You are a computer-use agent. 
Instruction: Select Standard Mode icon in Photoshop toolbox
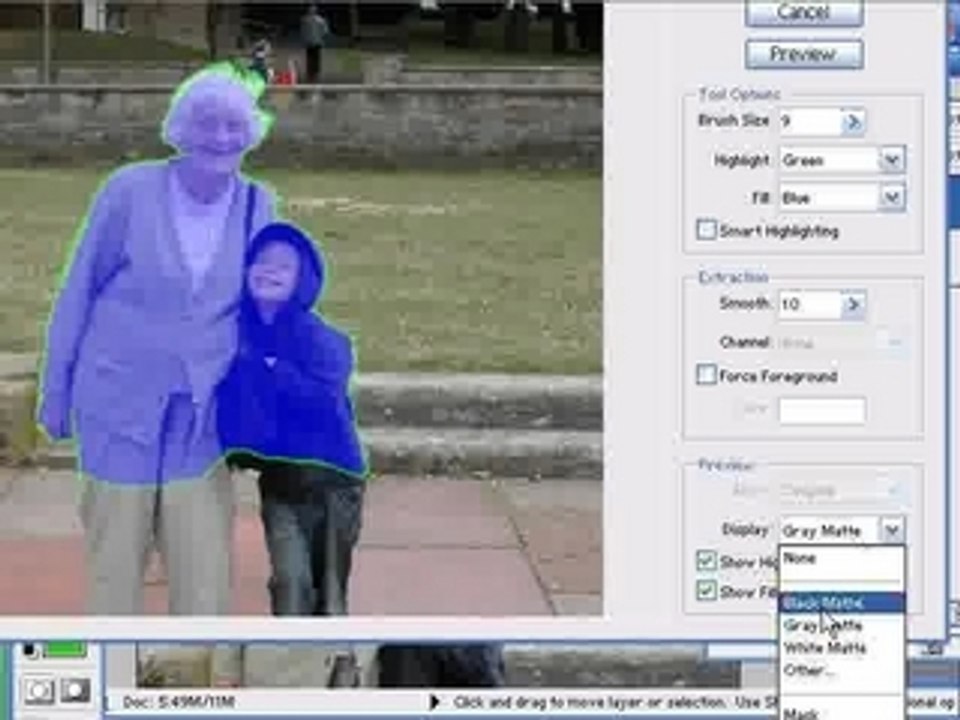point(39,691)
